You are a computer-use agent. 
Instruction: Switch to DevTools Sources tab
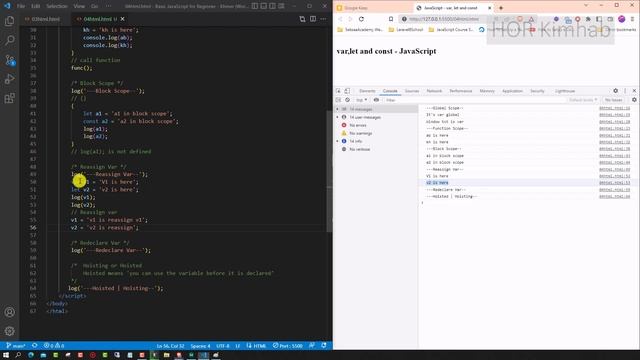click(412, 91)
